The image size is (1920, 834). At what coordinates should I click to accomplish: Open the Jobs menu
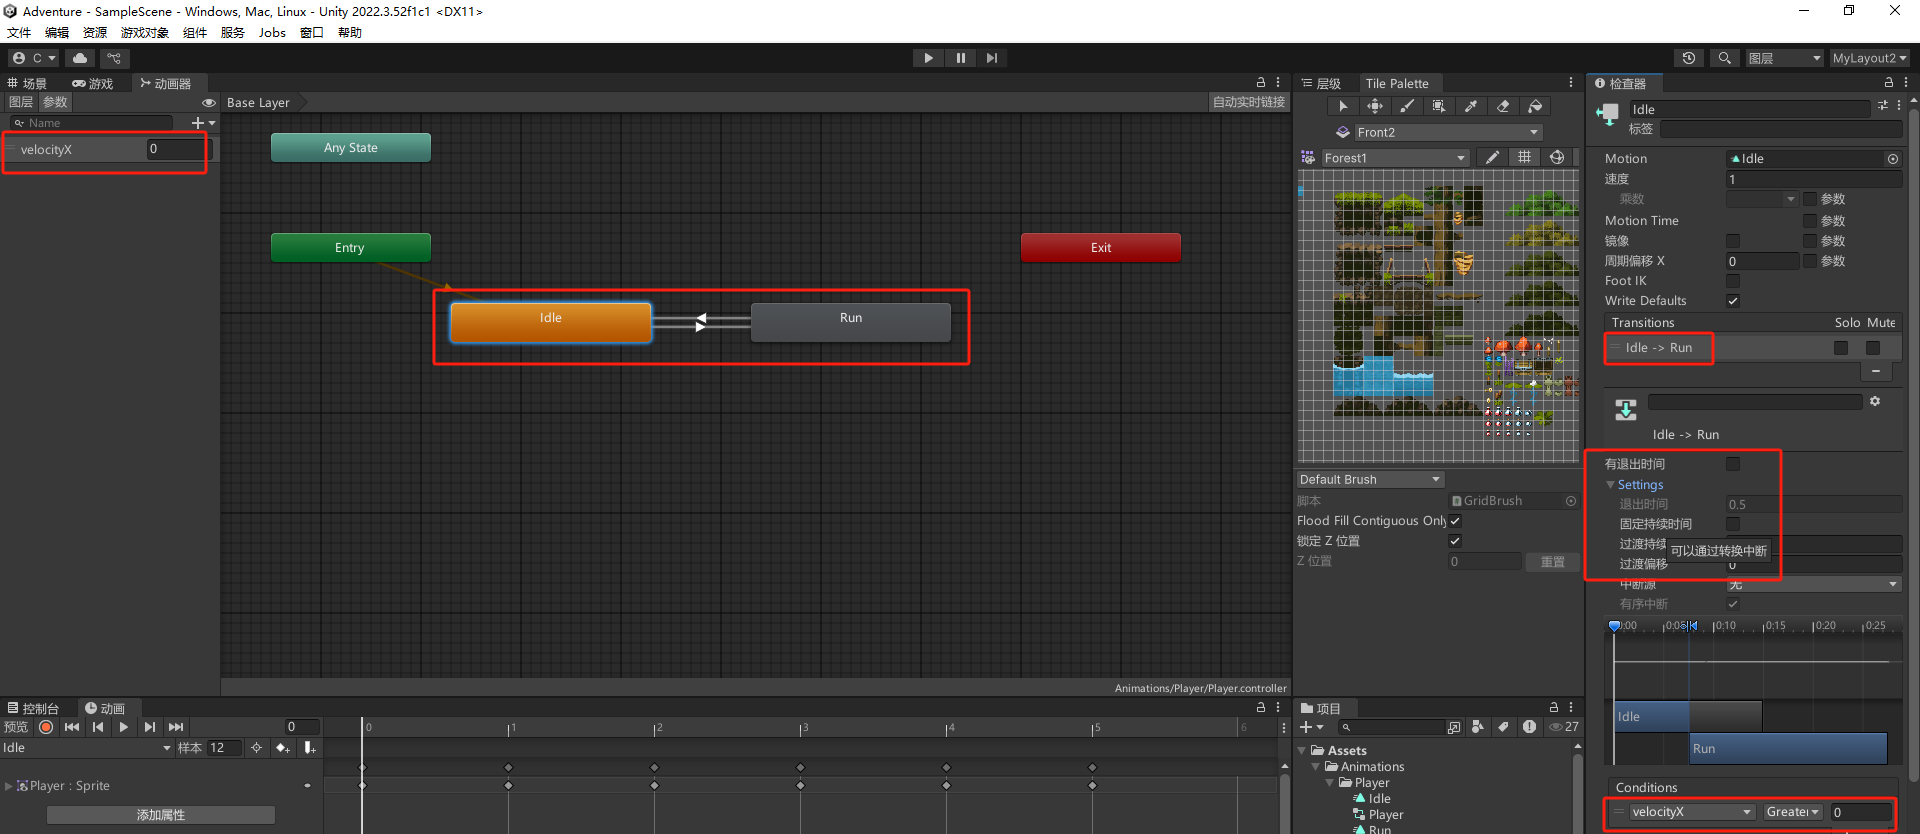(272, 33)
